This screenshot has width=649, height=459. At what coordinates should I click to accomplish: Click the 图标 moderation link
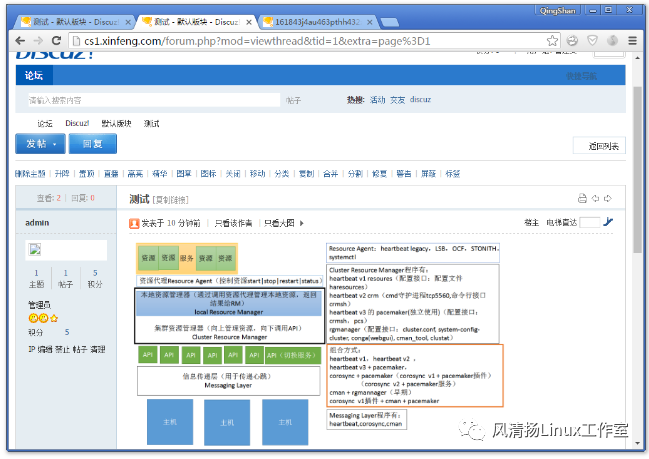pos(208,174)
